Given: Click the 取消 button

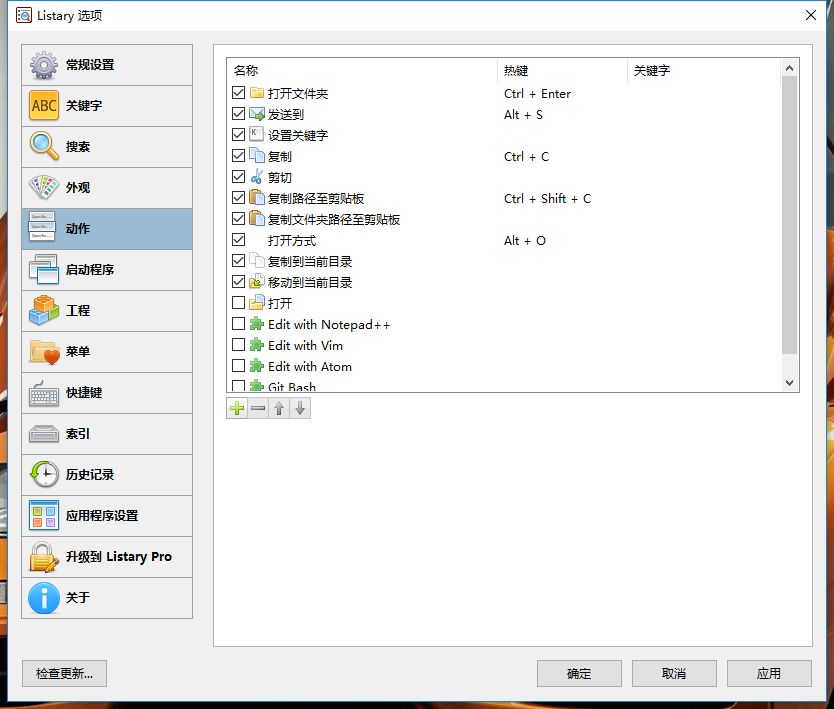Looking at the screenshot, I should coord(674,674).
